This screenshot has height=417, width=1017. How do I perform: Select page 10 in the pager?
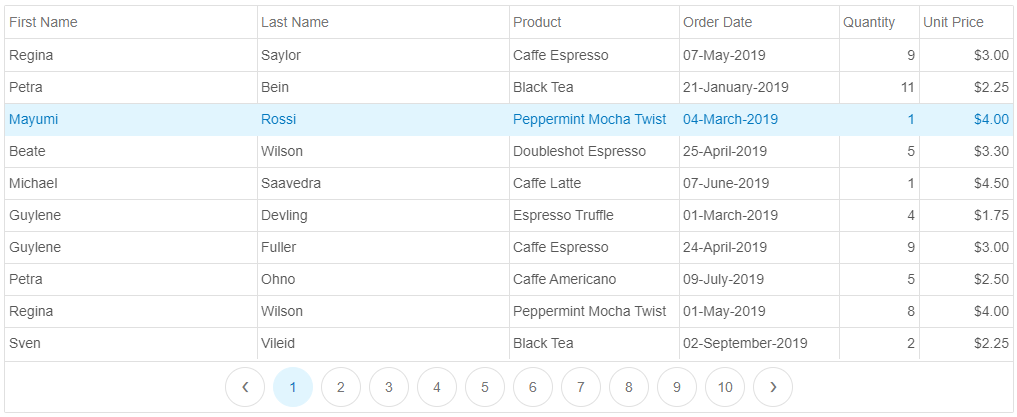(724, 387)
